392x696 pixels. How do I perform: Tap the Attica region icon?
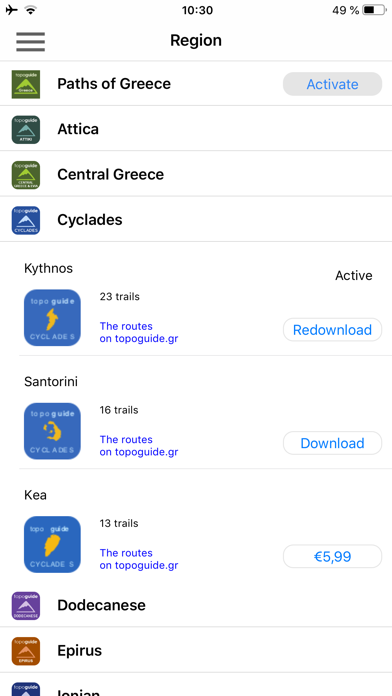coord(26,129)
